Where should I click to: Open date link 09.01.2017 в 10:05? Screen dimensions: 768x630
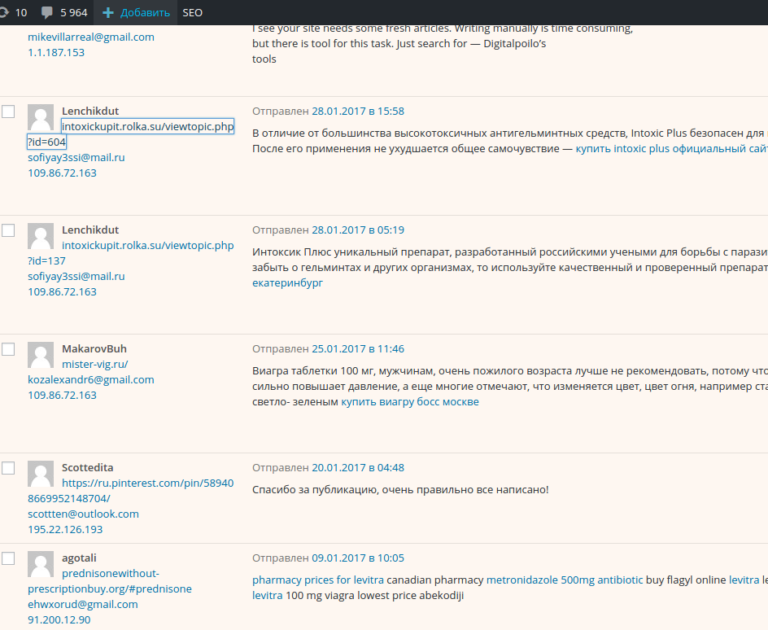click(358, 558)
